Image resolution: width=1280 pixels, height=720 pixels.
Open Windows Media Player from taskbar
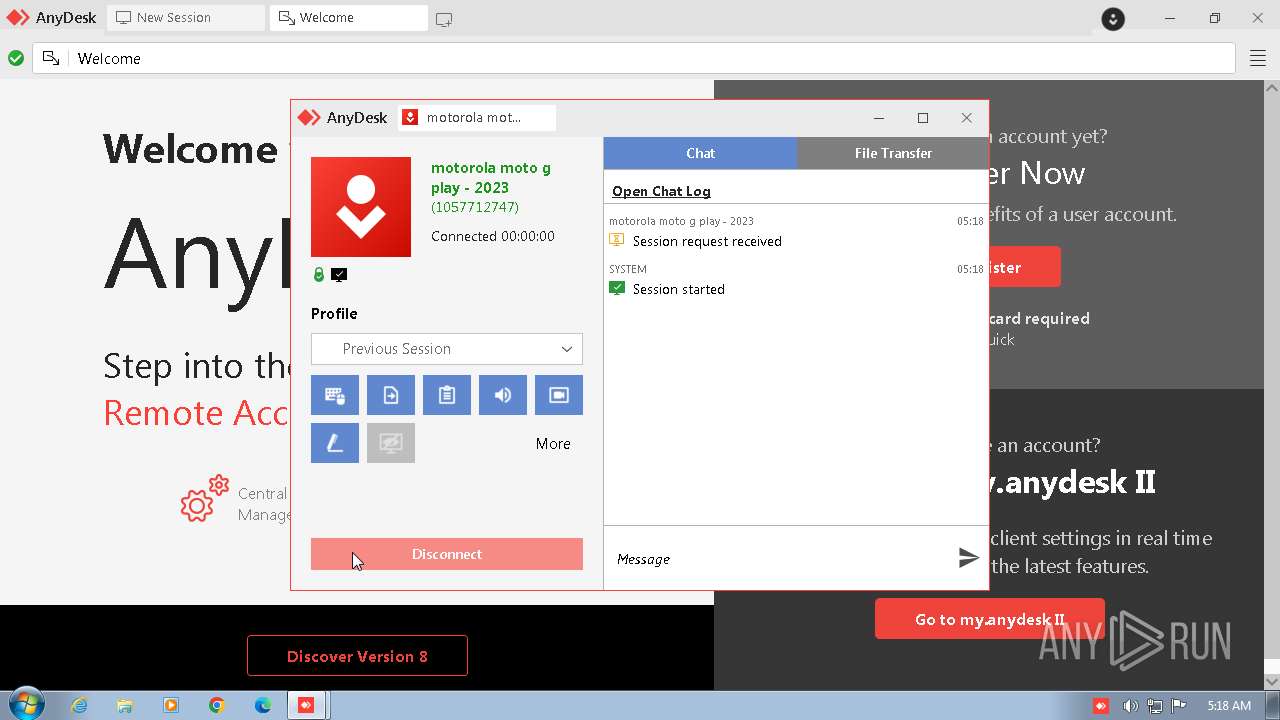pos(171,705)
